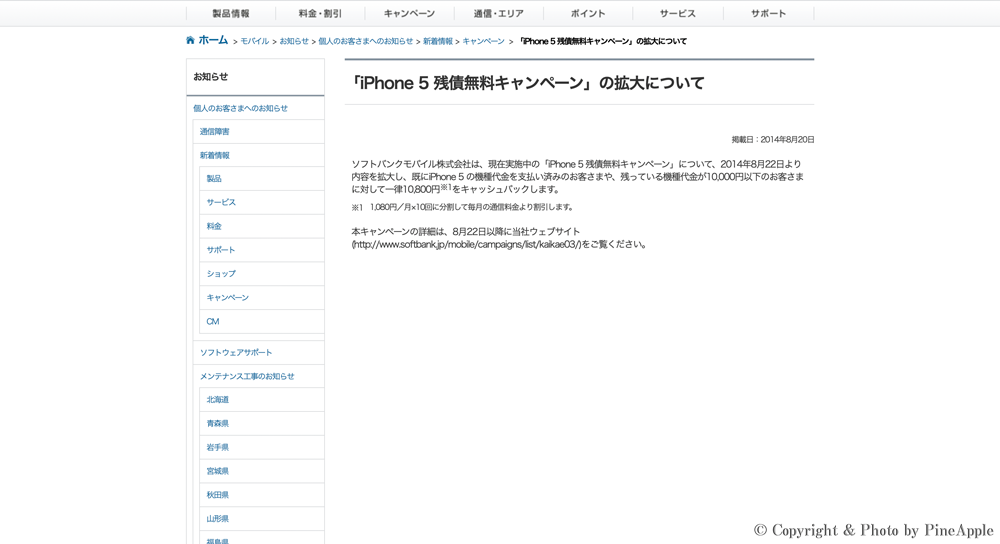Open メンテナンス工事のお知らせ in sidebar

pos(247,377)
